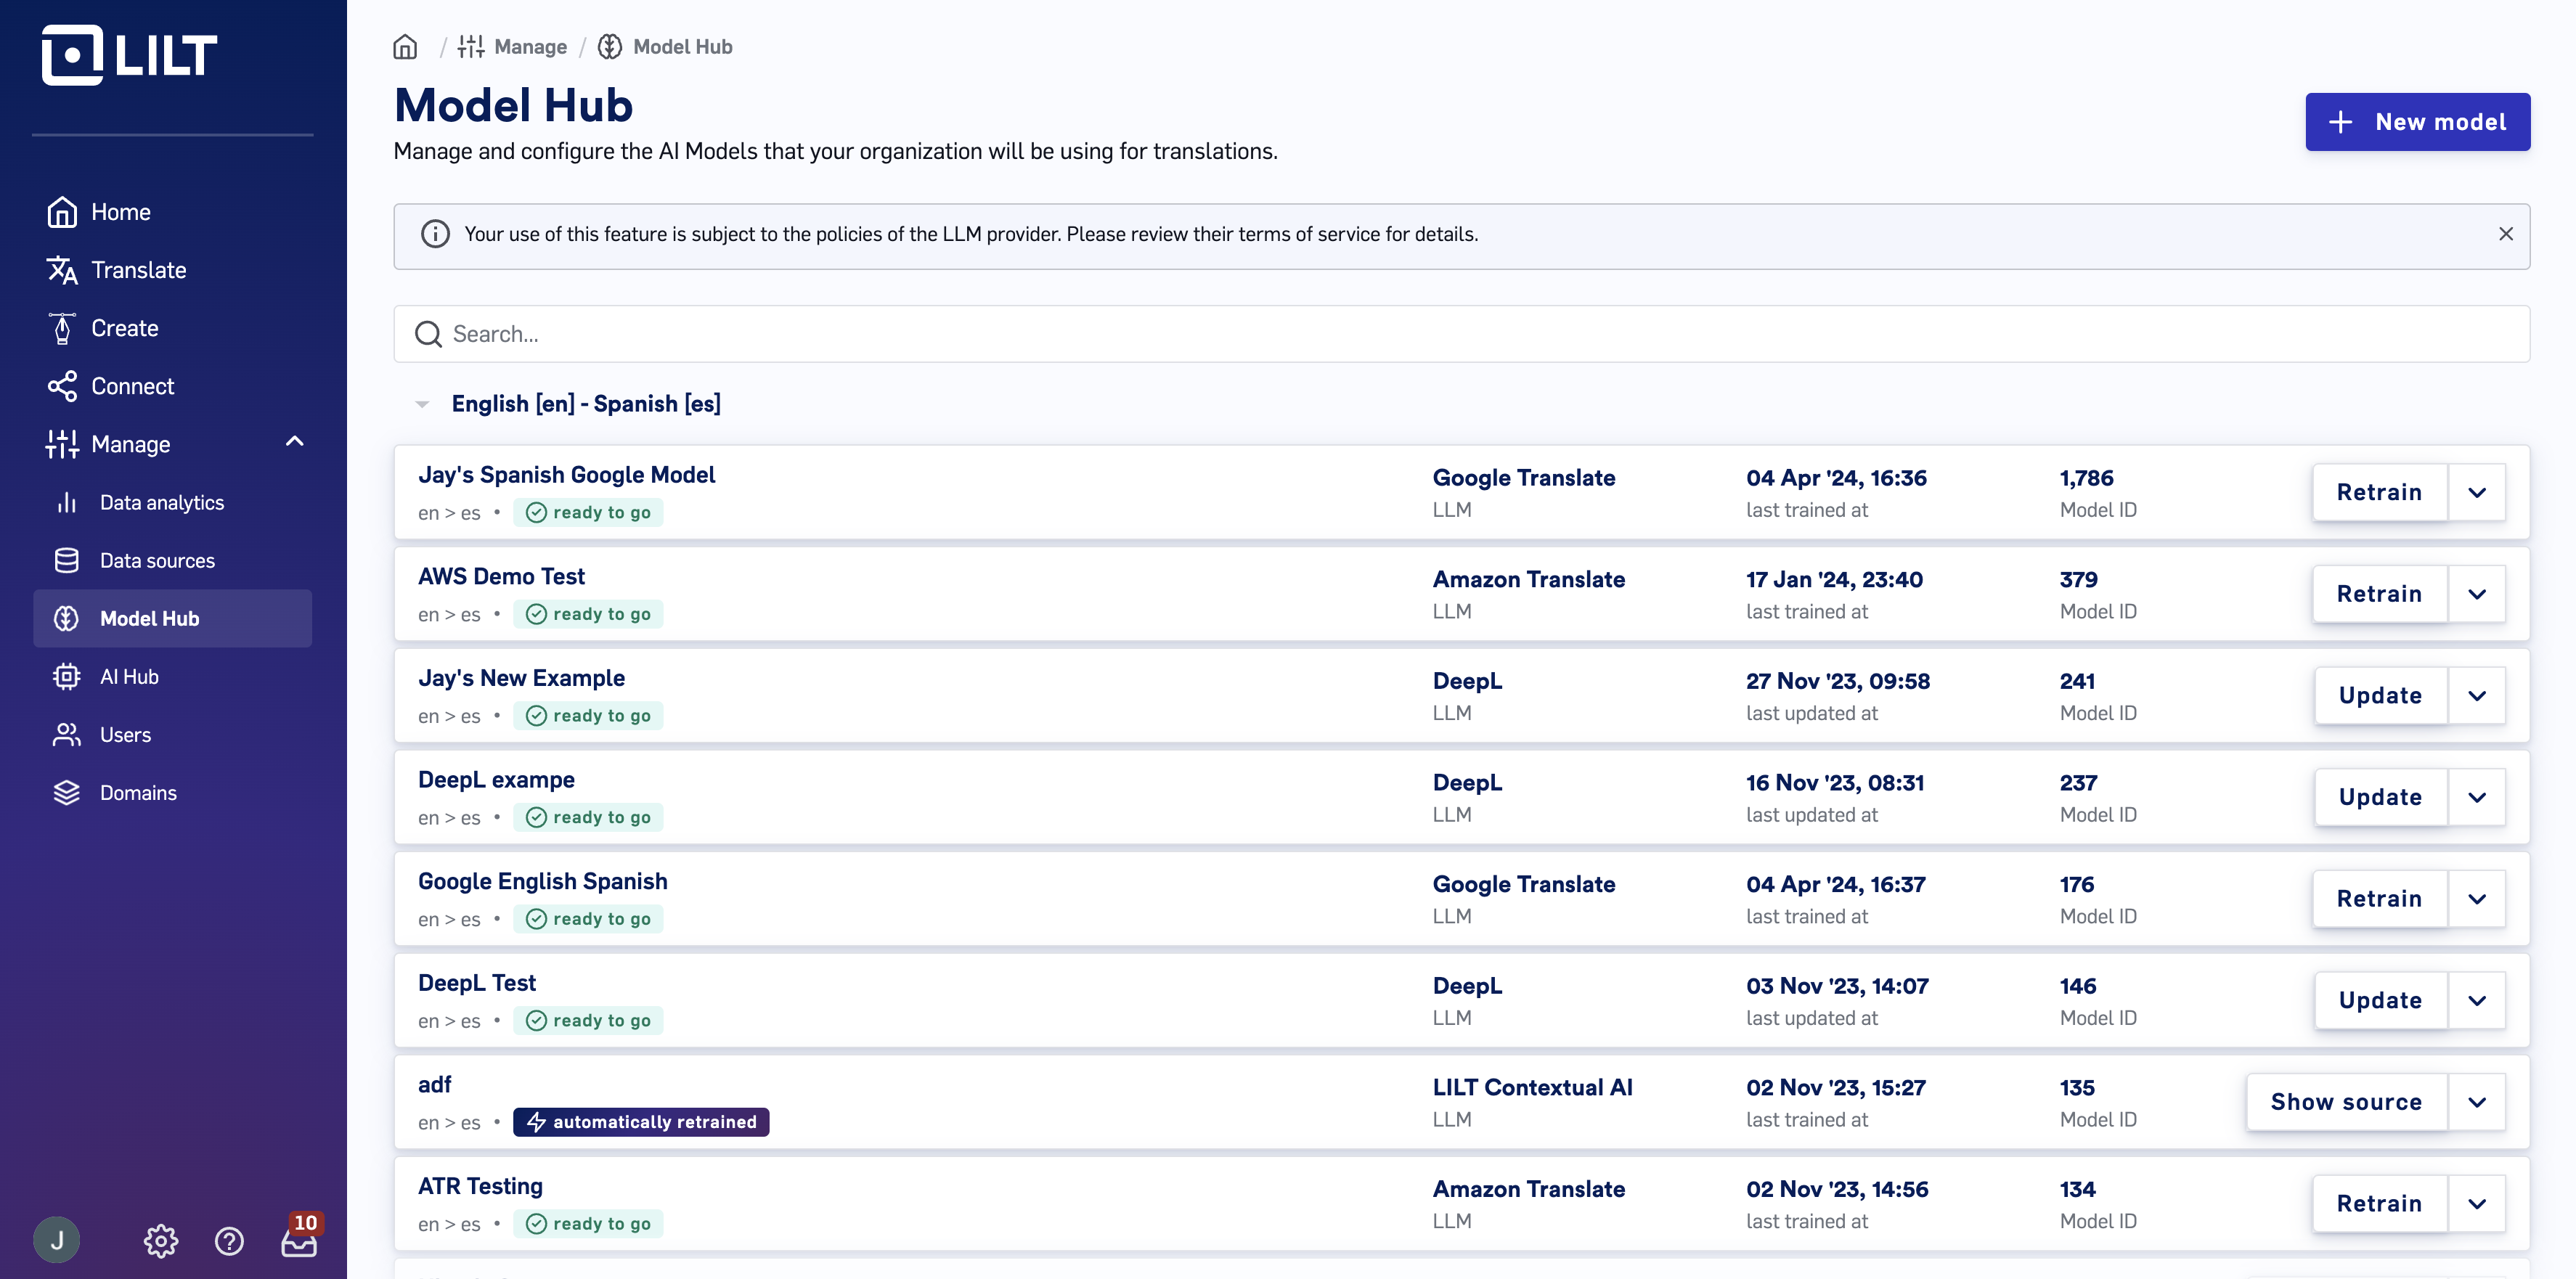
Task: Open dropdown arrow for DeepL Test
Action: click(x=2476, y=1001)
